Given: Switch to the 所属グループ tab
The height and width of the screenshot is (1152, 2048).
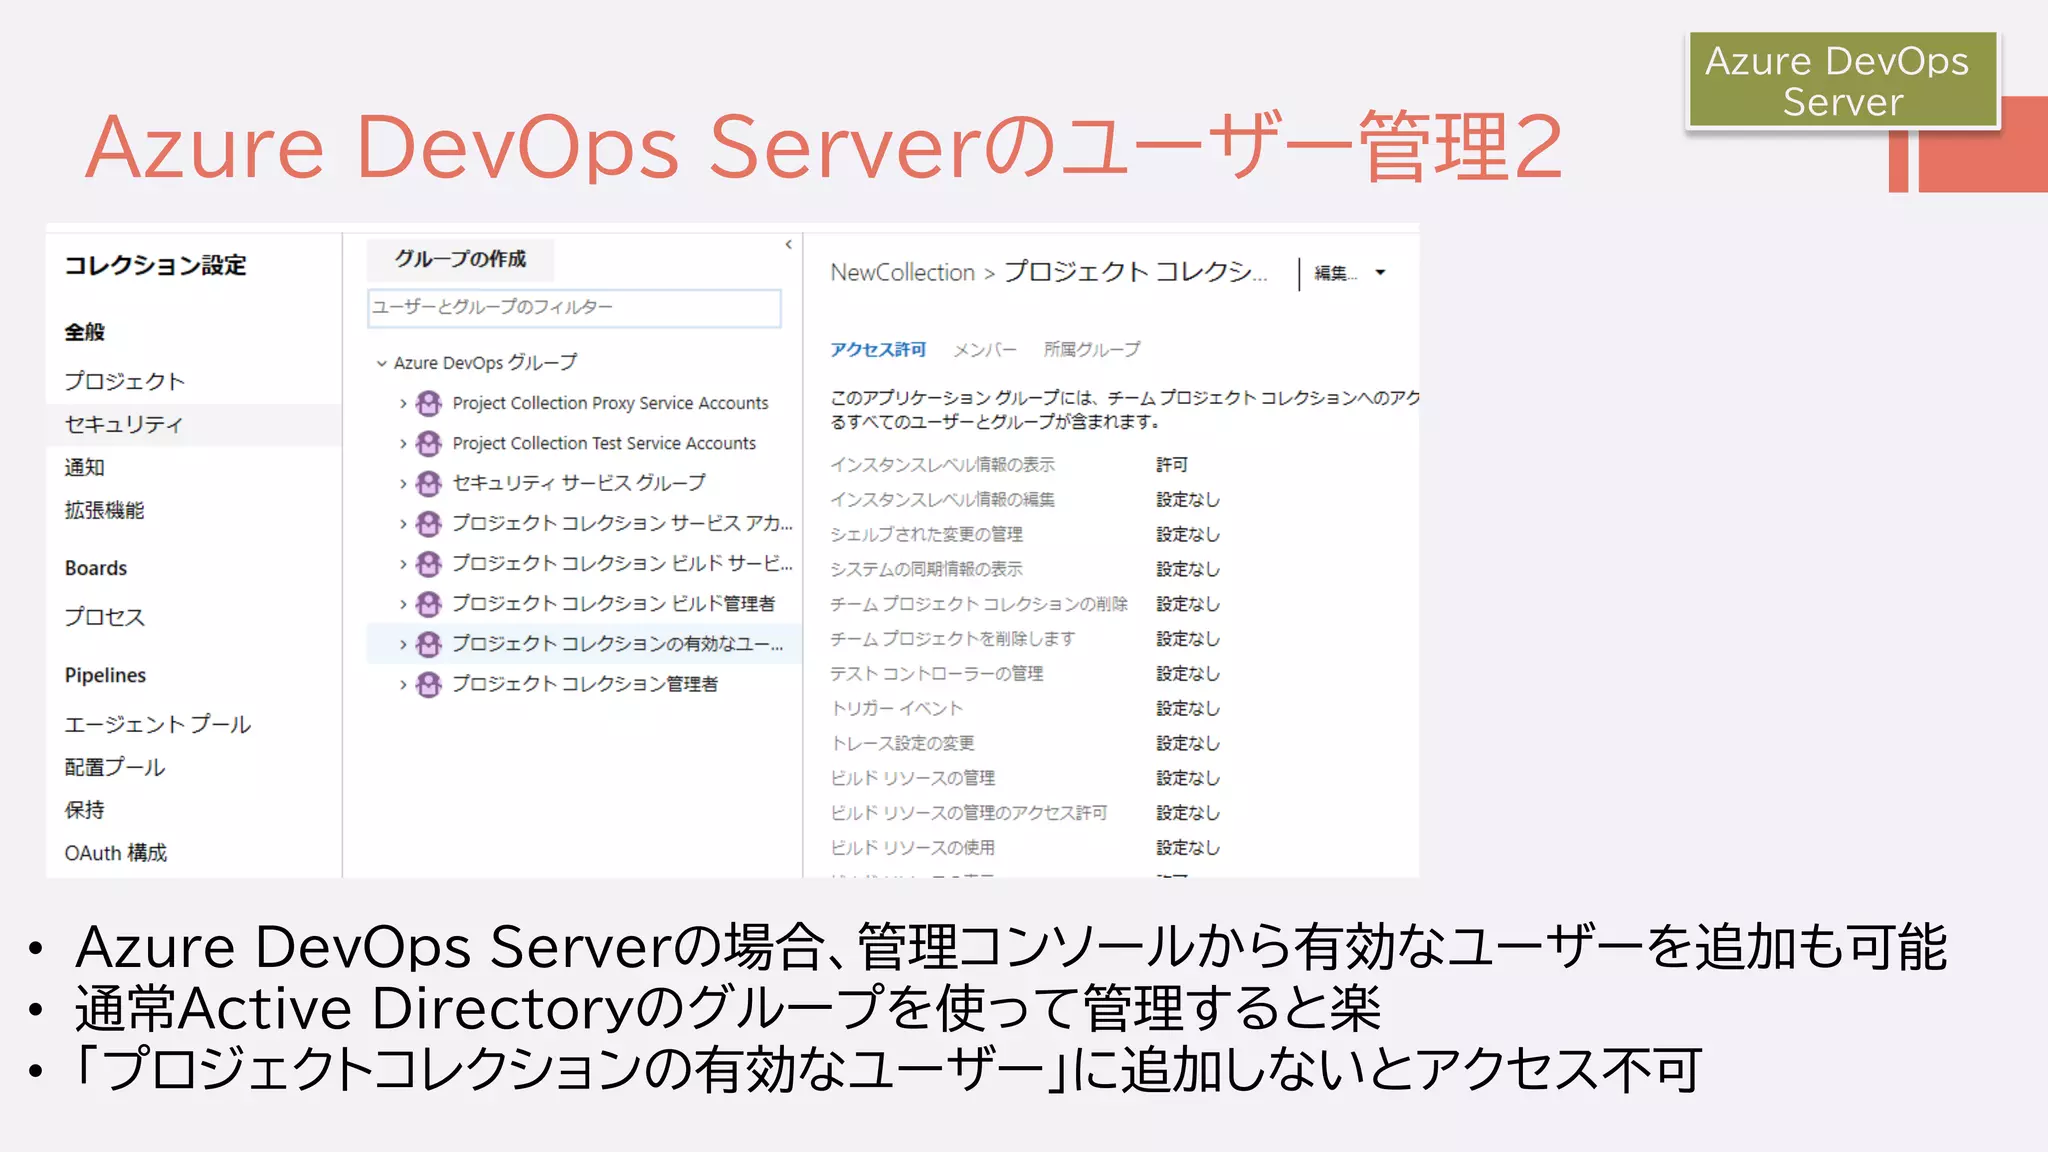Looking at the screenshot, I should pos(1091,349).
